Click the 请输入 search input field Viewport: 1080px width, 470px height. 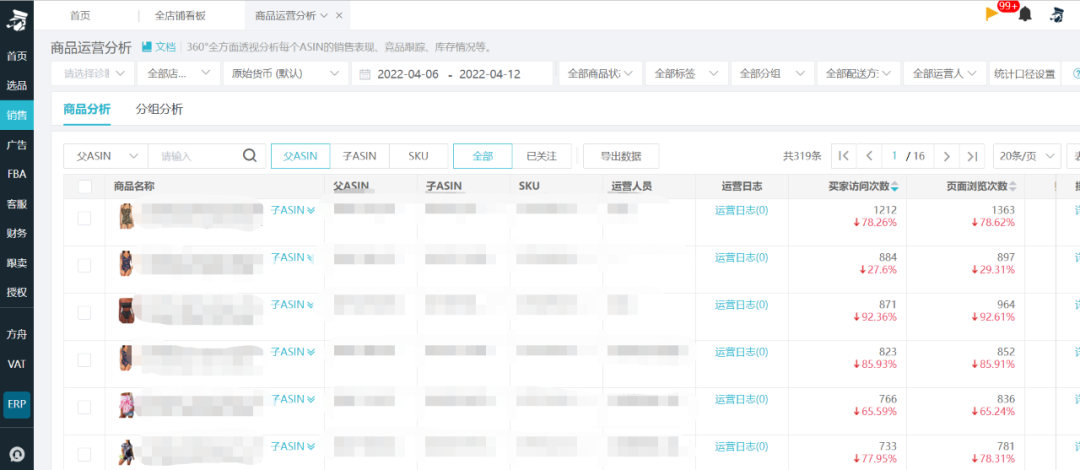194,156
